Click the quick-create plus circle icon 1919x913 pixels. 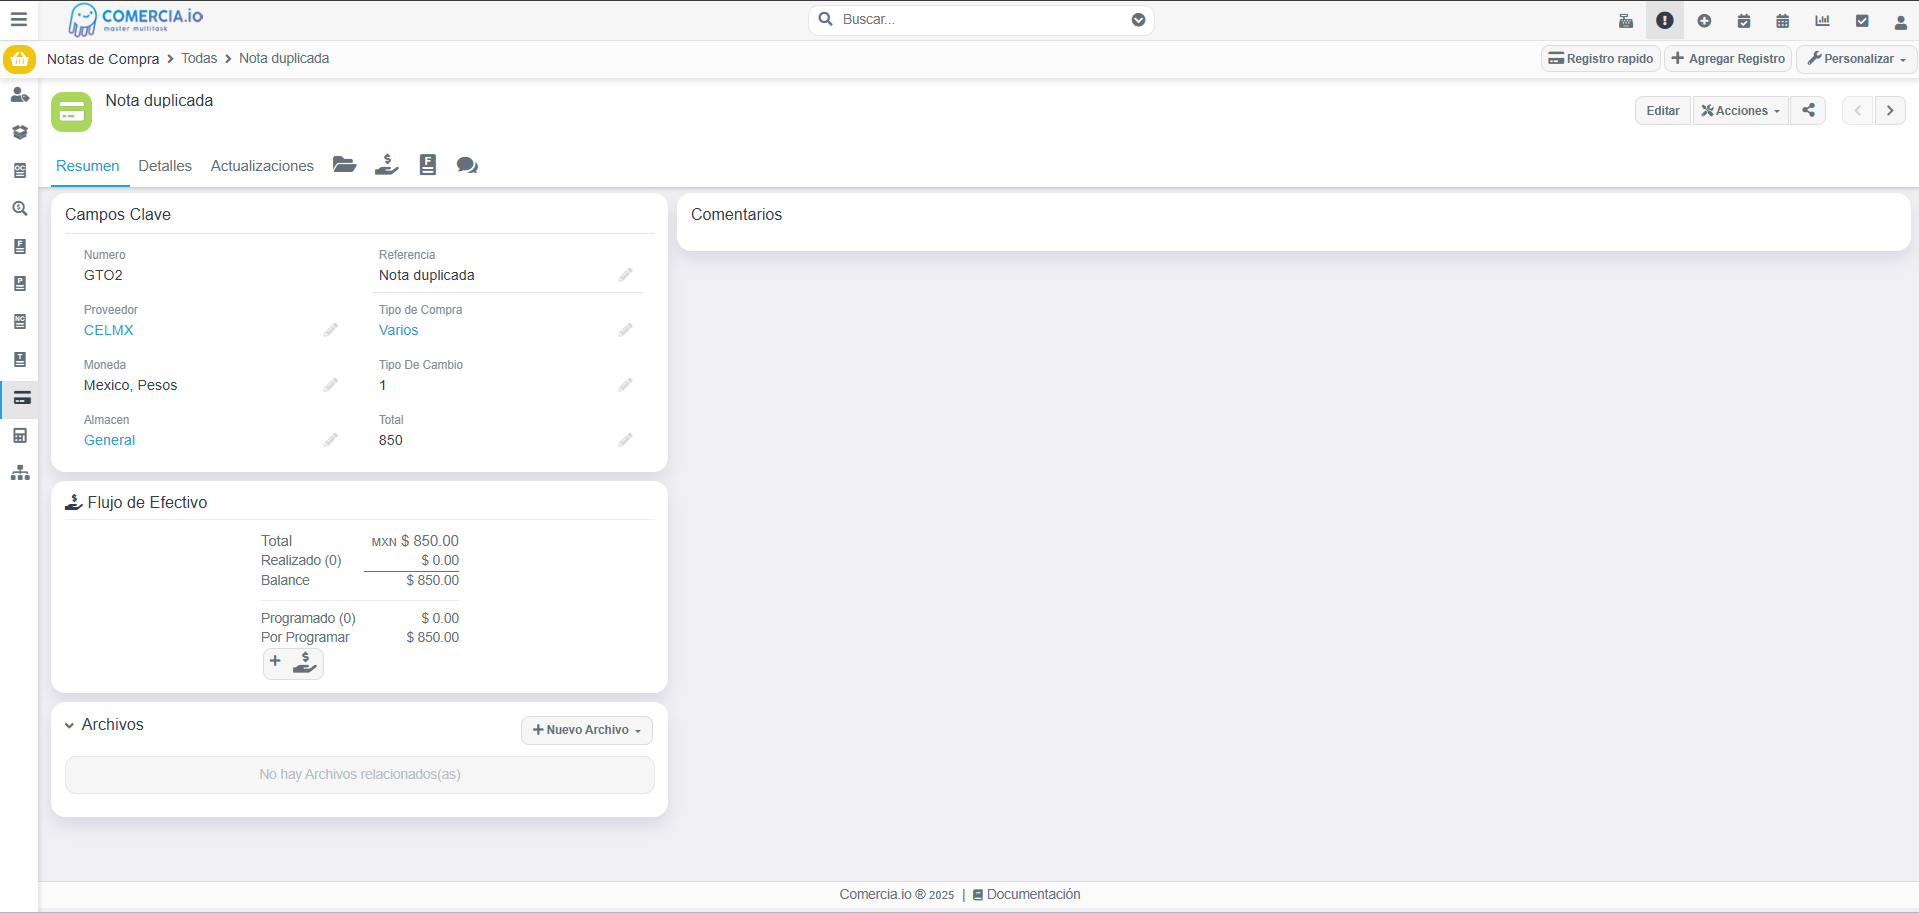pyautogui.click(x=1704, y=21)
